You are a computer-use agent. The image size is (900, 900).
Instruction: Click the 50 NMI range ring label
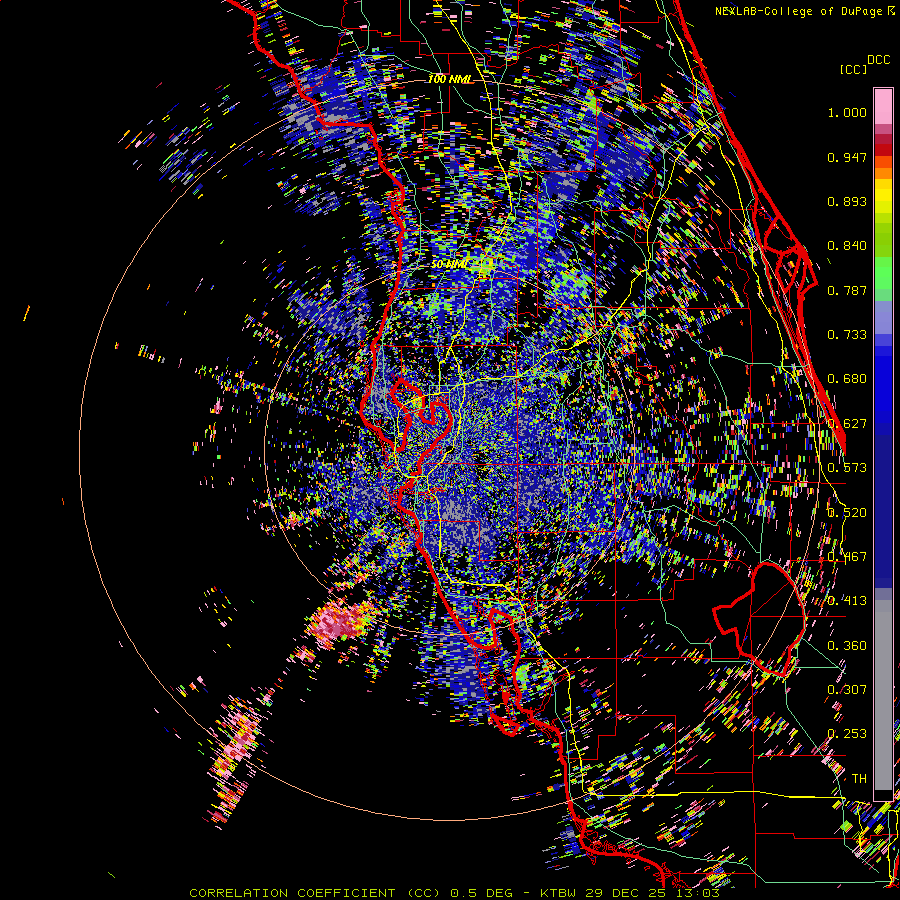click(448, 265)
